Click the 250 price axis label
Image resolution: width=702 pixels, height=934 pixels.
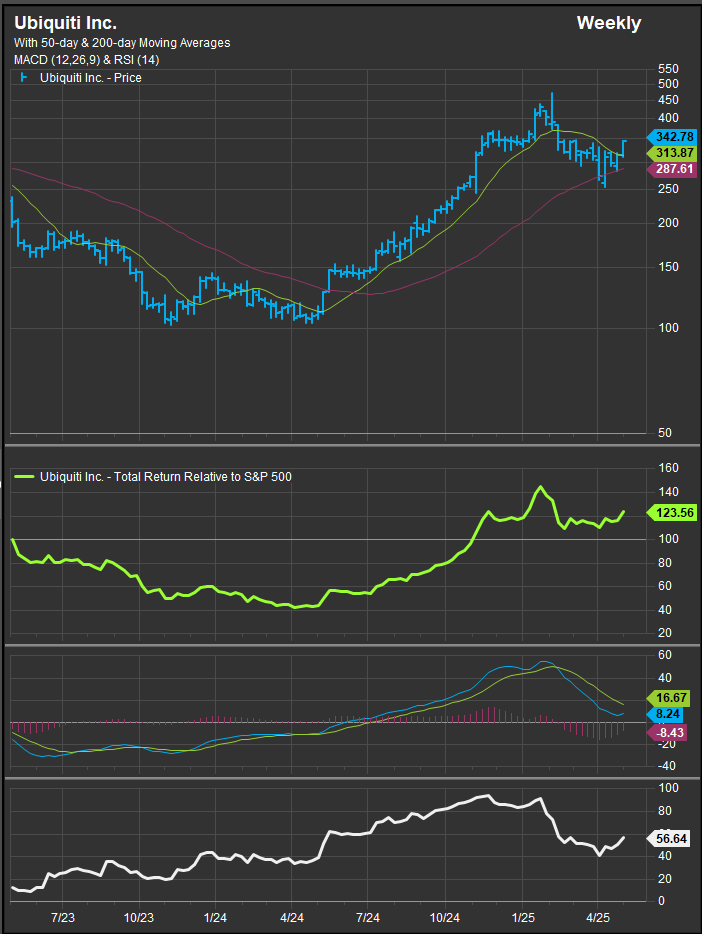click(668, 189)
